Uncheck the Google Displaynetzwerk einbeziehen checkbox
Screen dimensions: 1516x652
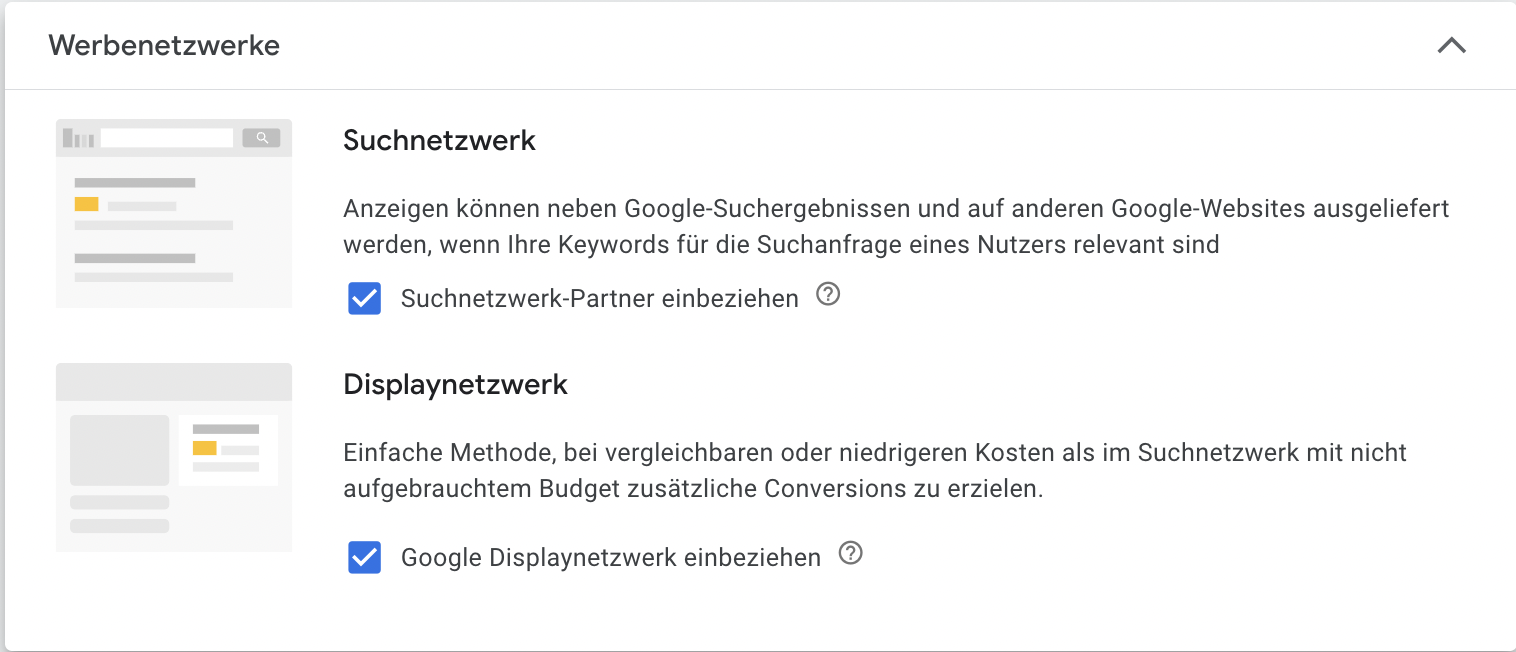pyautogui.click(x=365, y=557)
